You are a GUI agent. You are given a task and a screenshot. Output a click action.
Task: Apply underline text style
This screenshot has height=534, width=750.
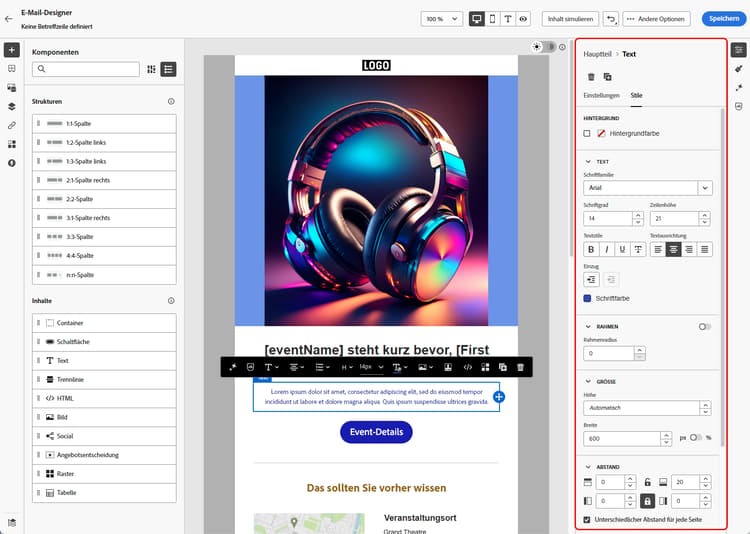[622, 249]
